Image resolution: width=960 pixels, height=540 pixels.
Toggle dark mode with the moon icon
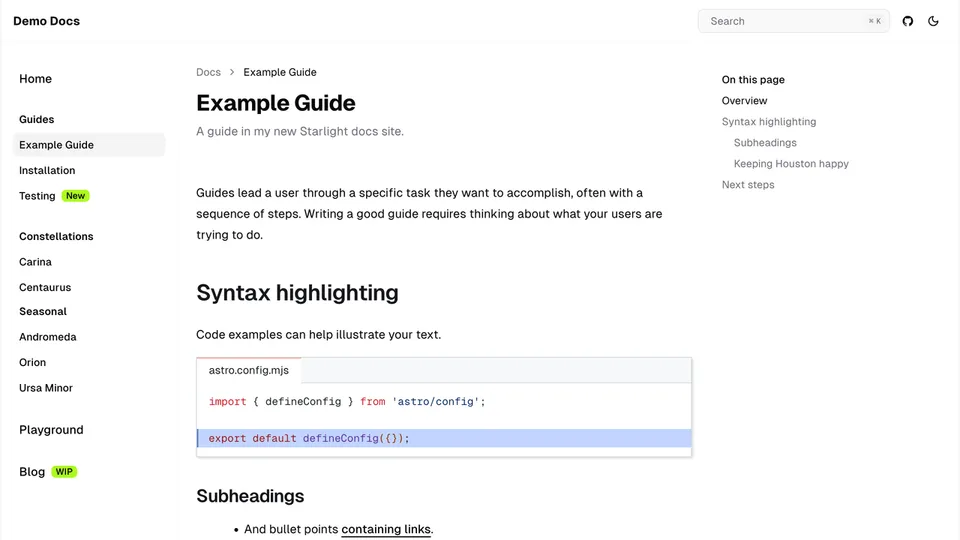point(934,21)
